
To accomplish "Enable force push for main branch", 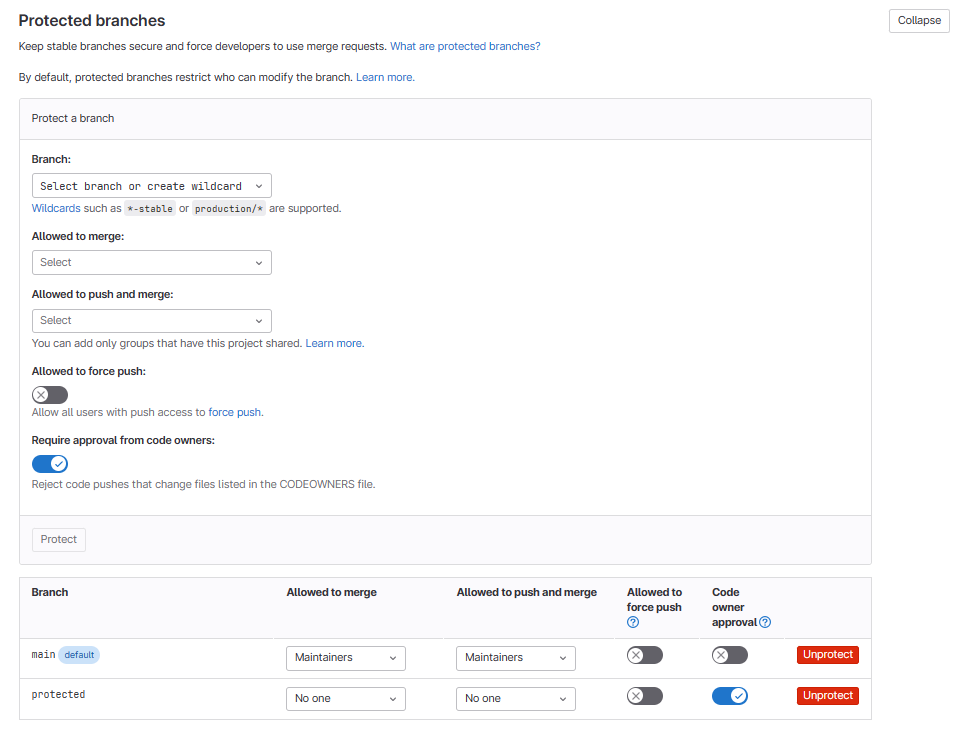I will pyautogui.click(x=645, y=656).
